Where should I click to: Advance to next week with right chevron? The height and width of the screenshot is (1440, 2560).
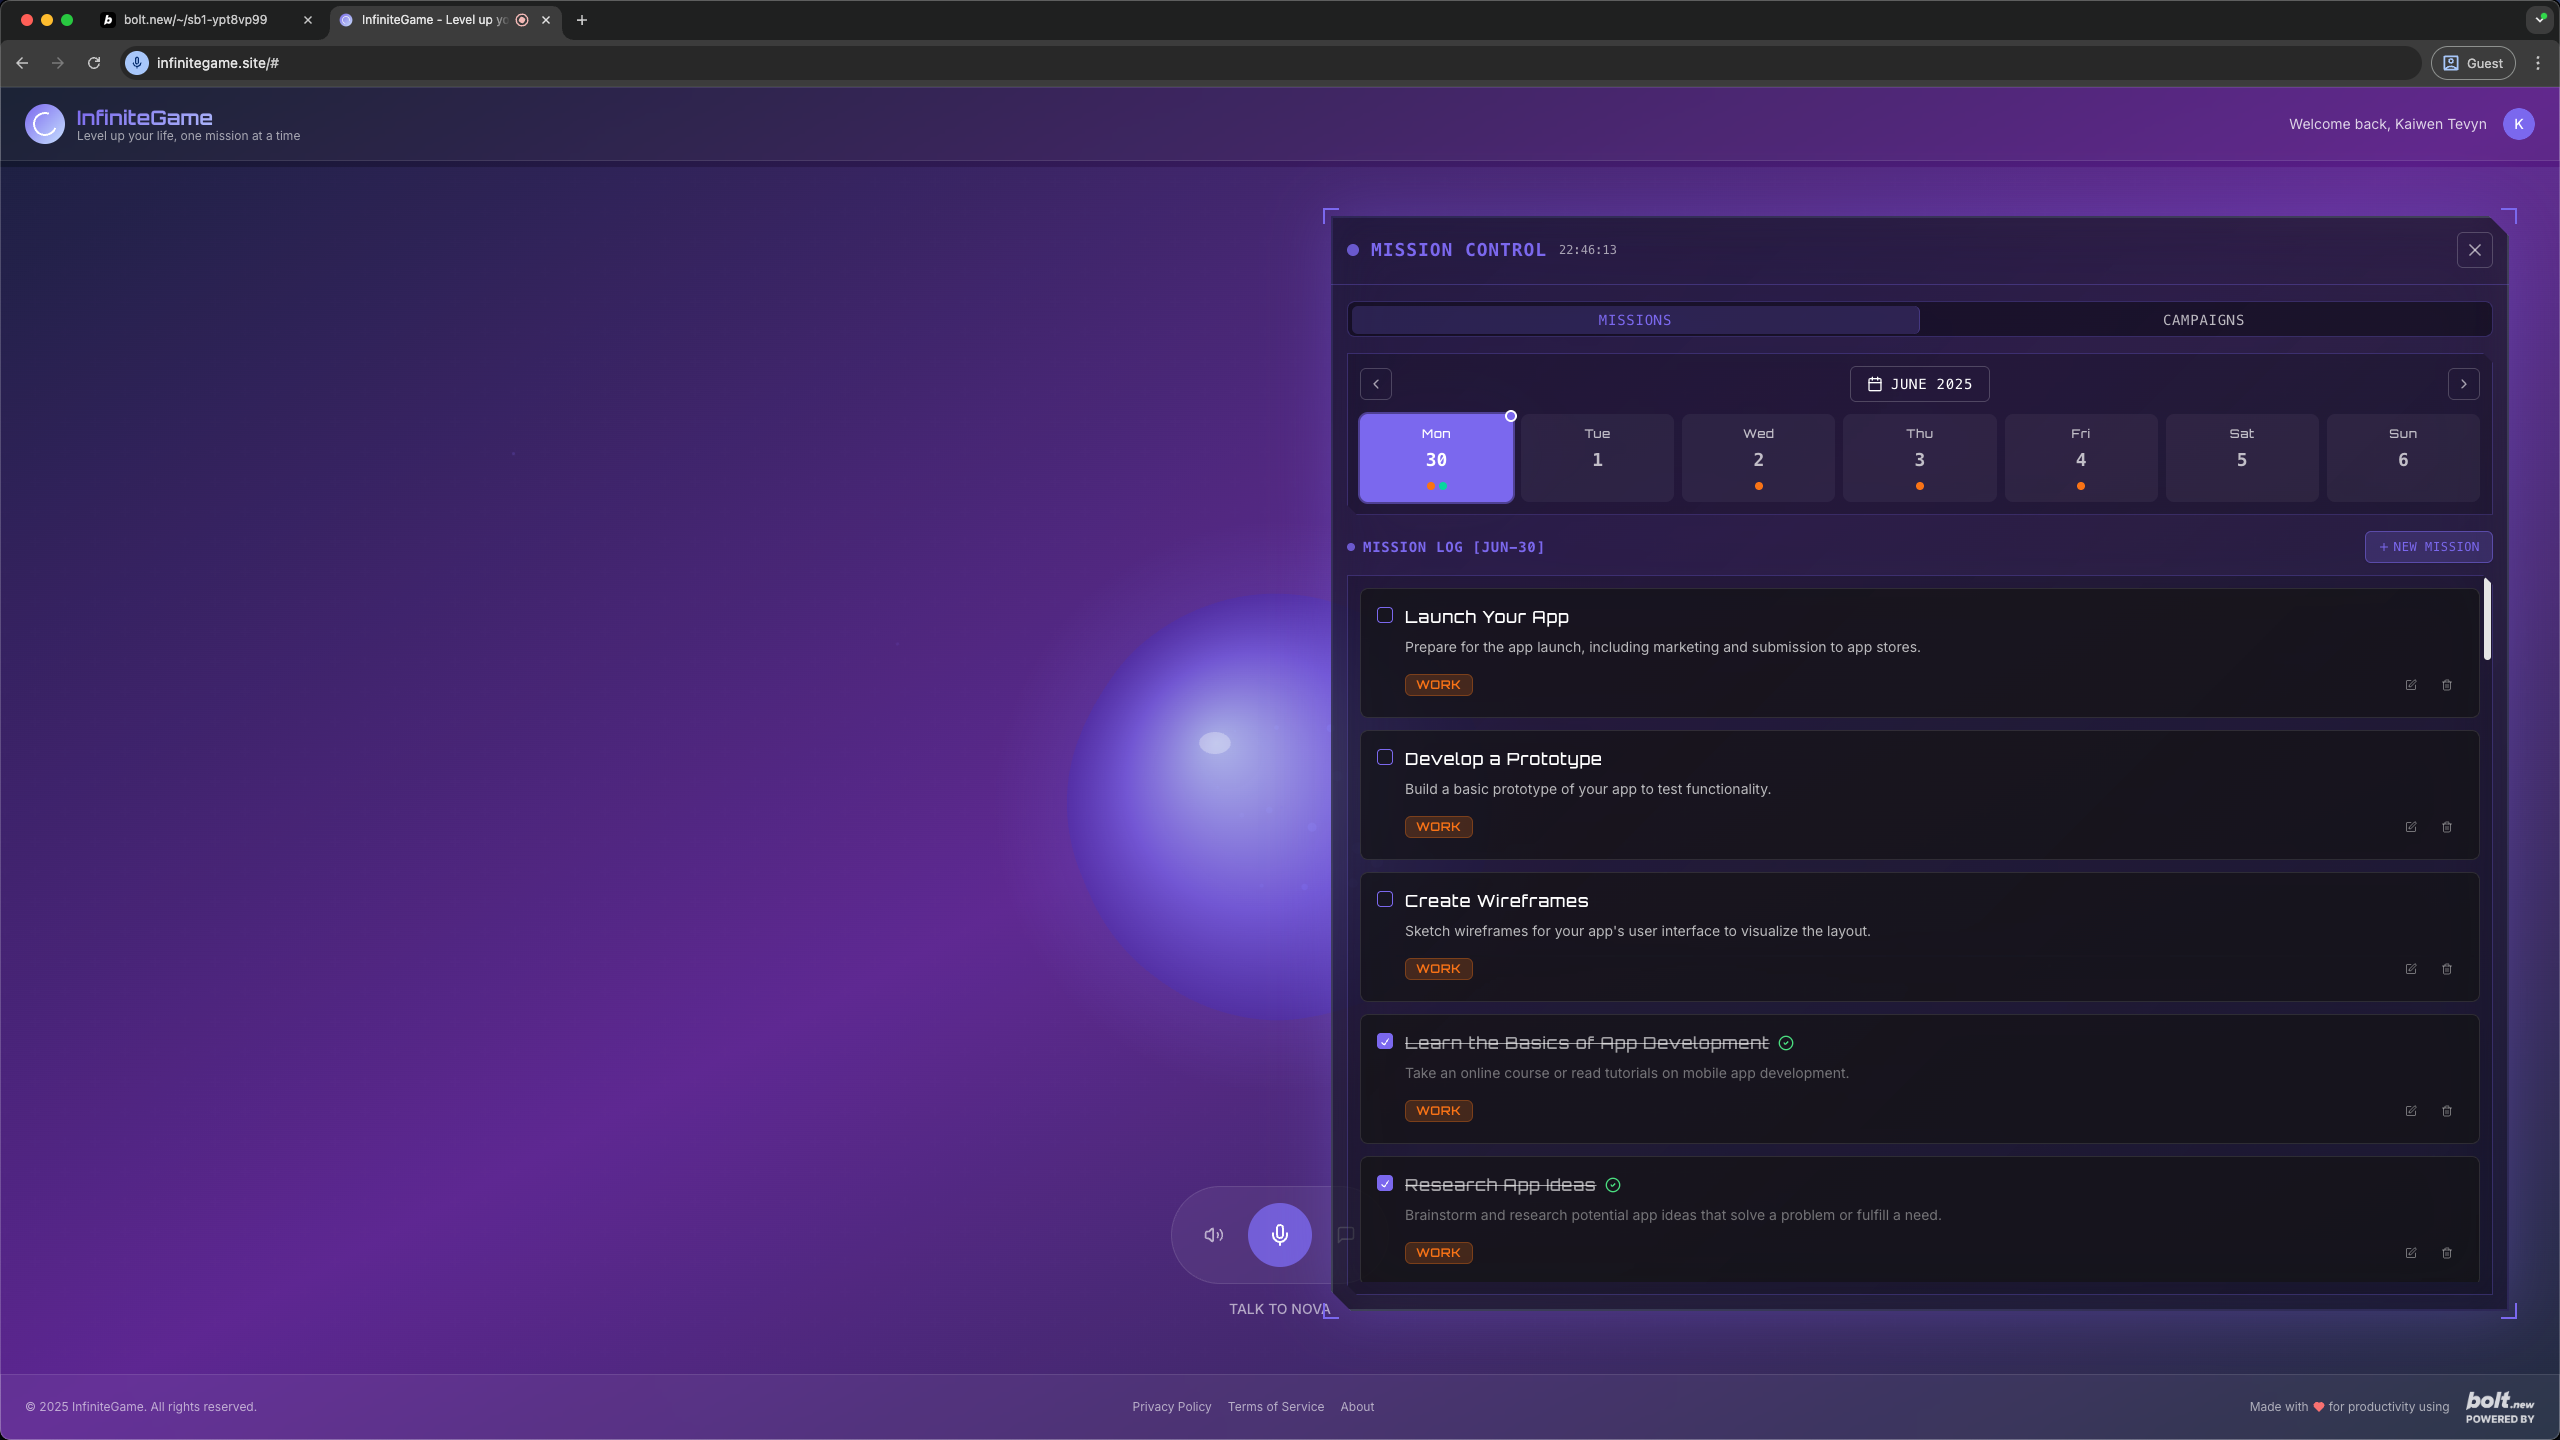pos(2463,384)
